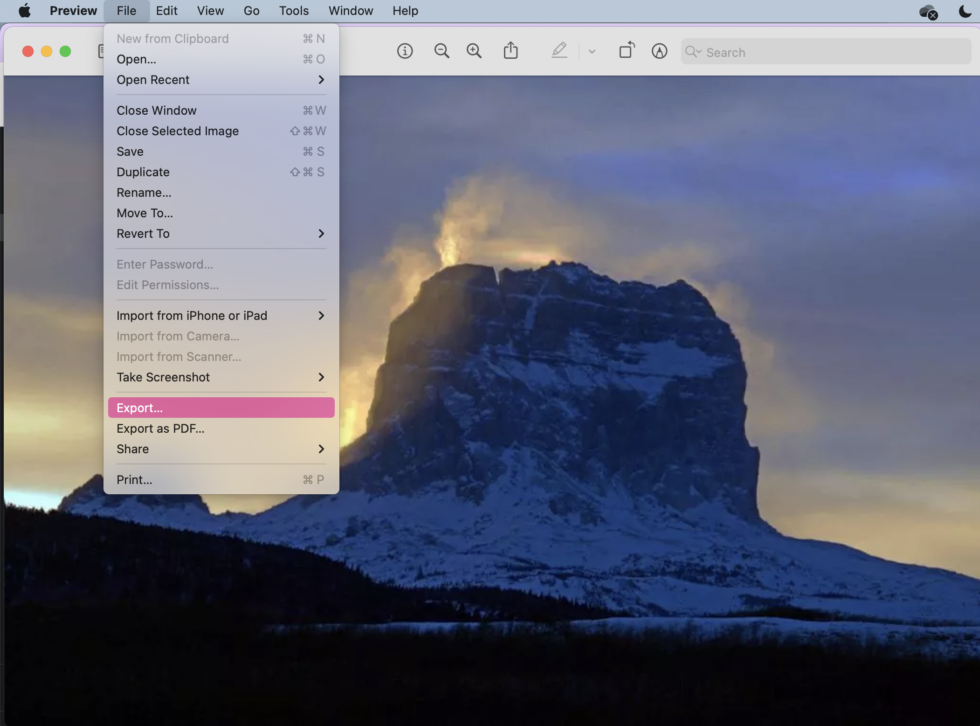Open the Window menu
Screen dimensions: 980x726
click(x=350, y=11)
